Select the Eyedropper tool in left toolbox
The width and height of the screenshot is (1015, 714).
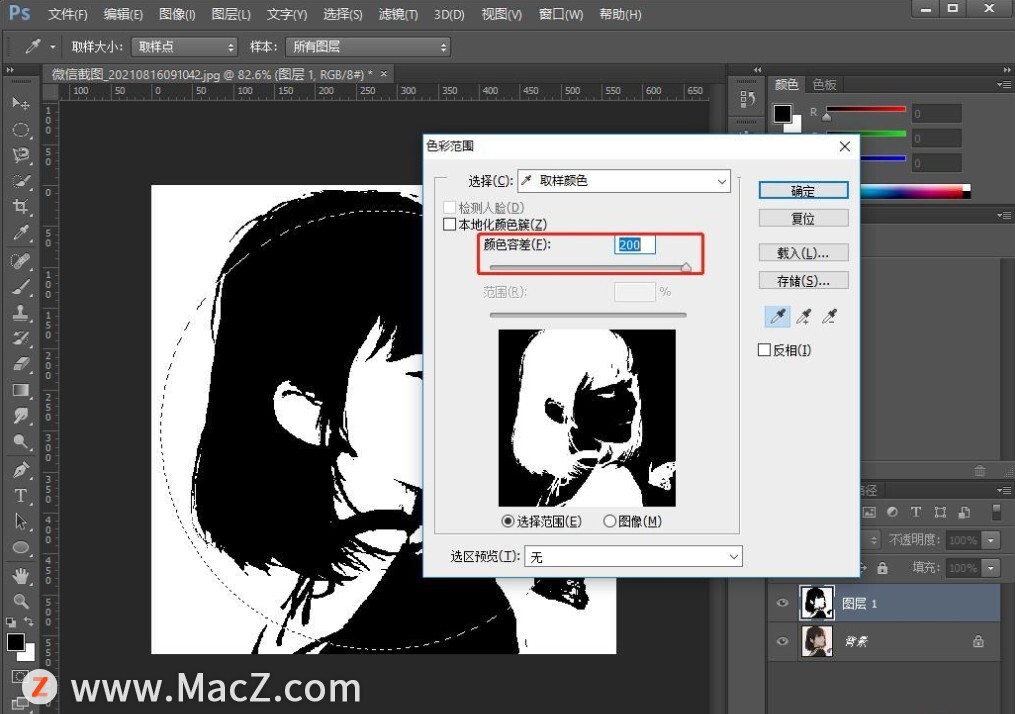click(x=21, y=233)
